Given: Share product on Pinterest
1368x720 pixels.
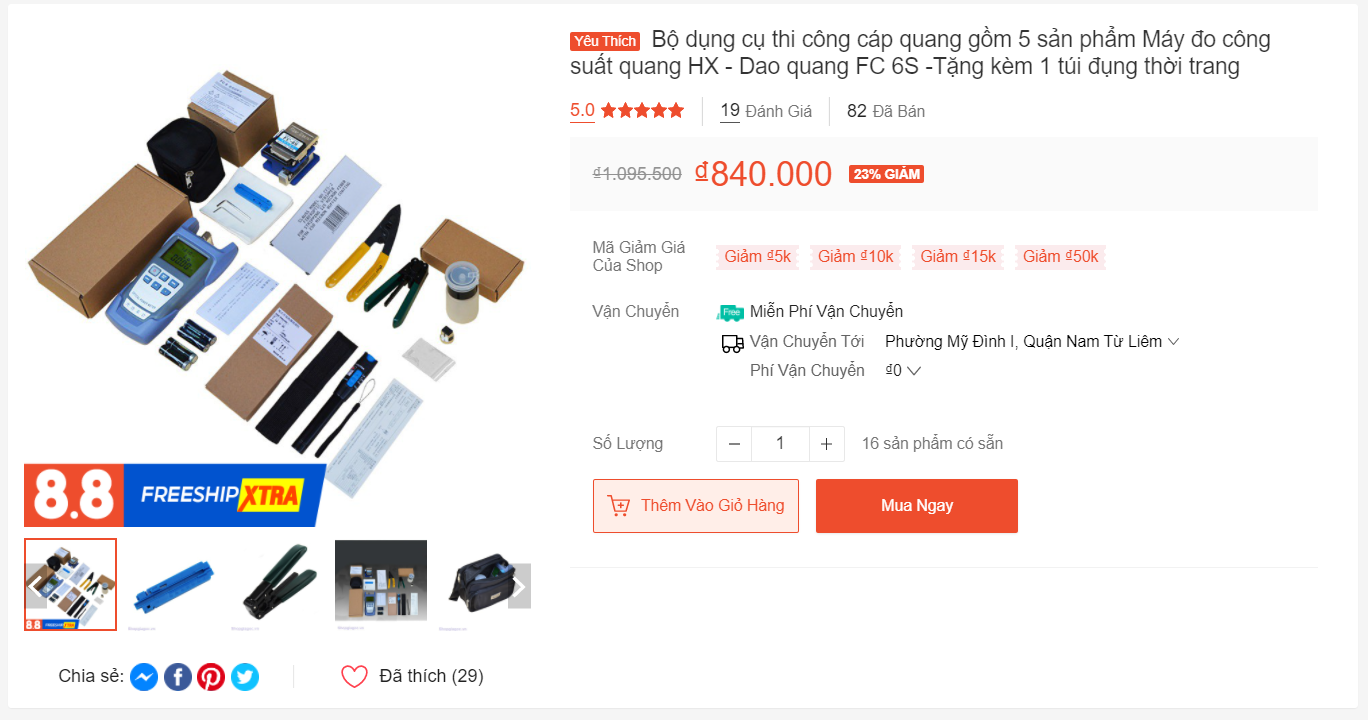Looking at the screenshot, I should [x=211, y=677].
